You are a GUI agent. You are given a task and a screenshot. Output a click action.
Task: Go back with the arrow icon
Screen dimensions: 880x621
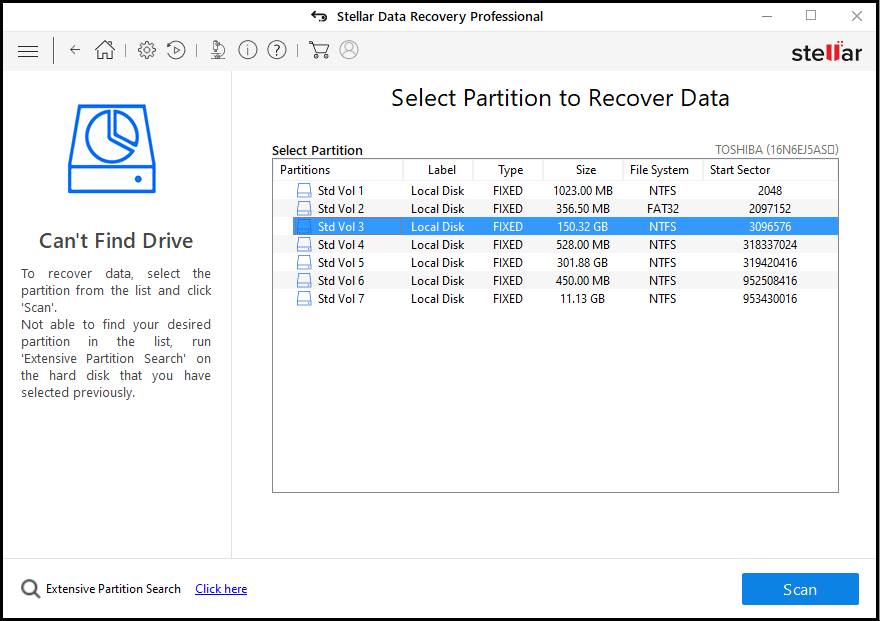pyautogui.click(x=75, y=50)
